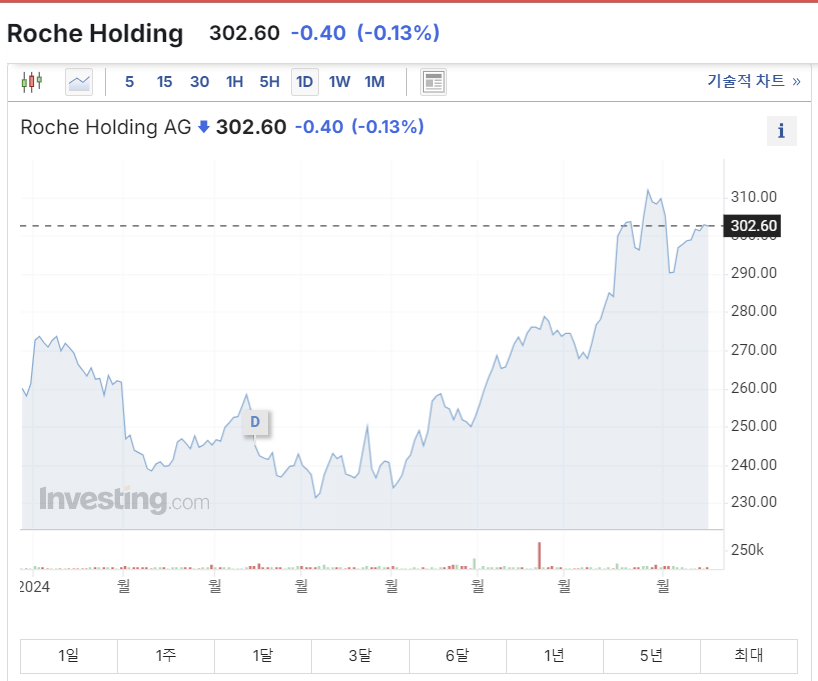Show the 1일 time range
Viewport: 818px width, 681px height.
[69, 656]
